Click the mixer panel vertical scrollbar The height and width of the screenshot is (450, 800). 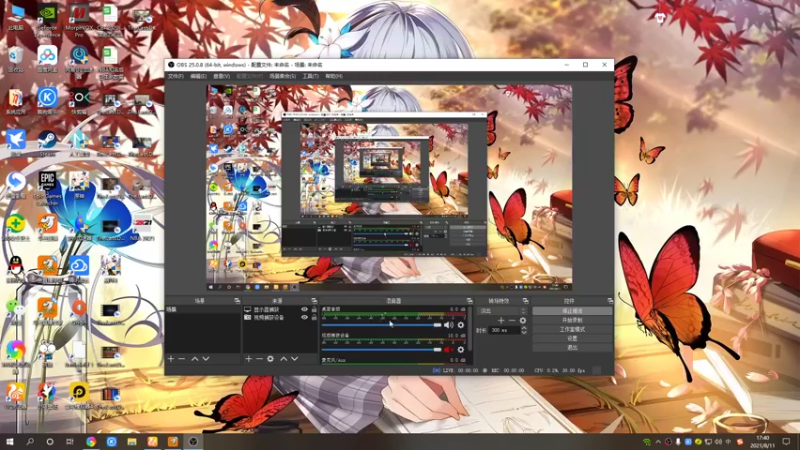(469, 329)
